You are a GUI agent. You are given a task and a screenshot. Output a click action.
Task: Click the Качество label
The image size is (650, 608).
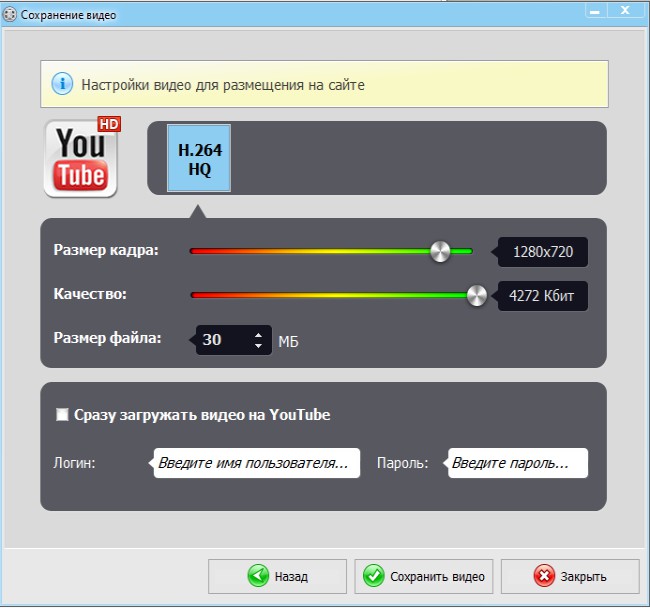coord(90,294)
